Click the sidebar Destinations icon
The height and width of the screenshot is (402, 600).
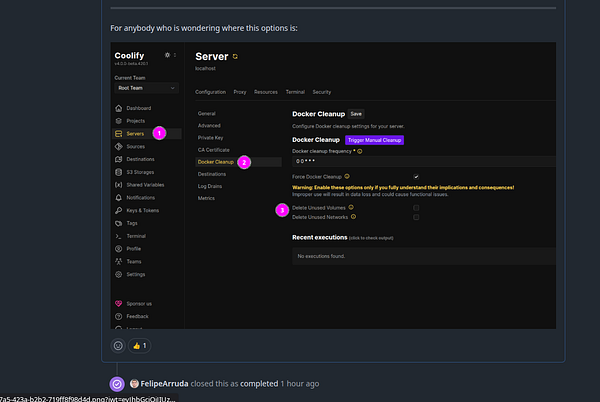coord(119,159)
